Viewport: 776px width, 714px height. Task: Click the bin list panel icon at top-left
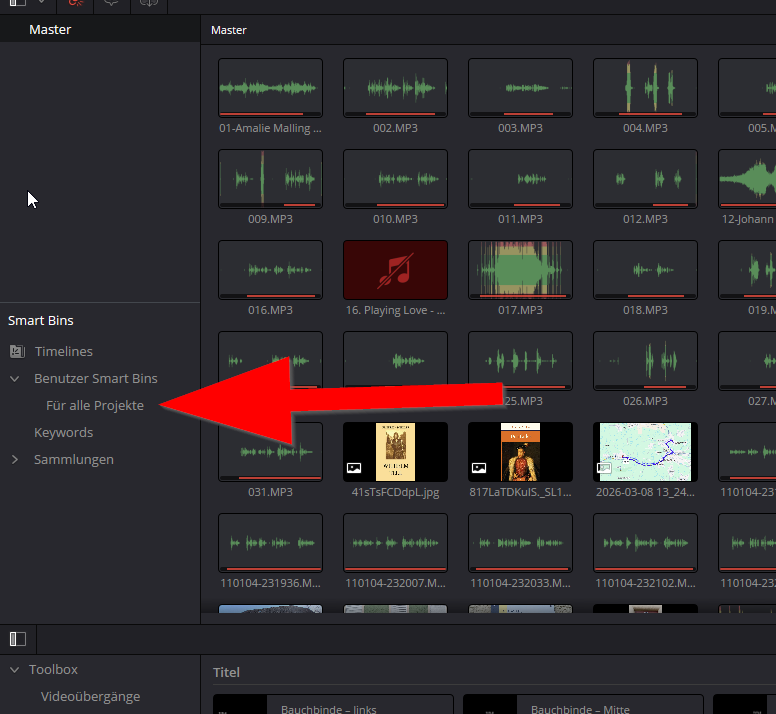pyautogui.click(x=17, y=4)
